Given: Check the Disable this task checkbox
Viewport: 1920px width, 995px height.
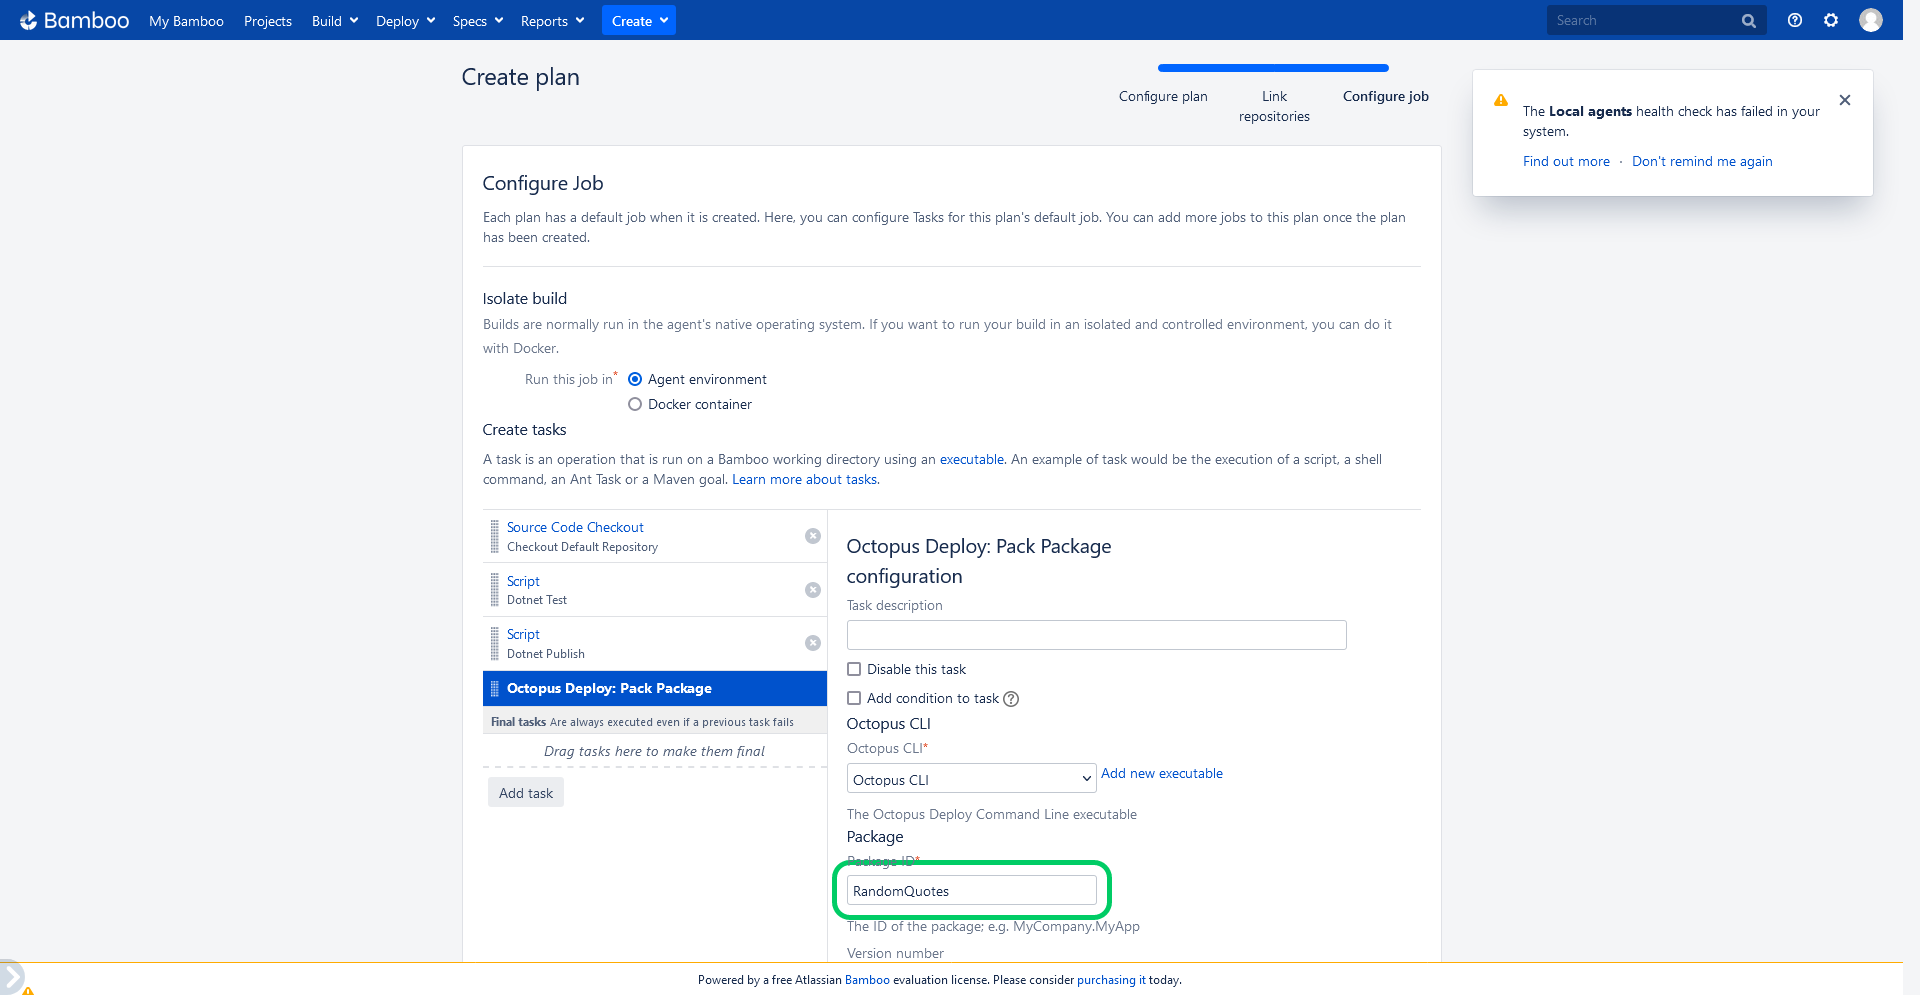Looking at the screenshot, I should [x=854, y=669].
